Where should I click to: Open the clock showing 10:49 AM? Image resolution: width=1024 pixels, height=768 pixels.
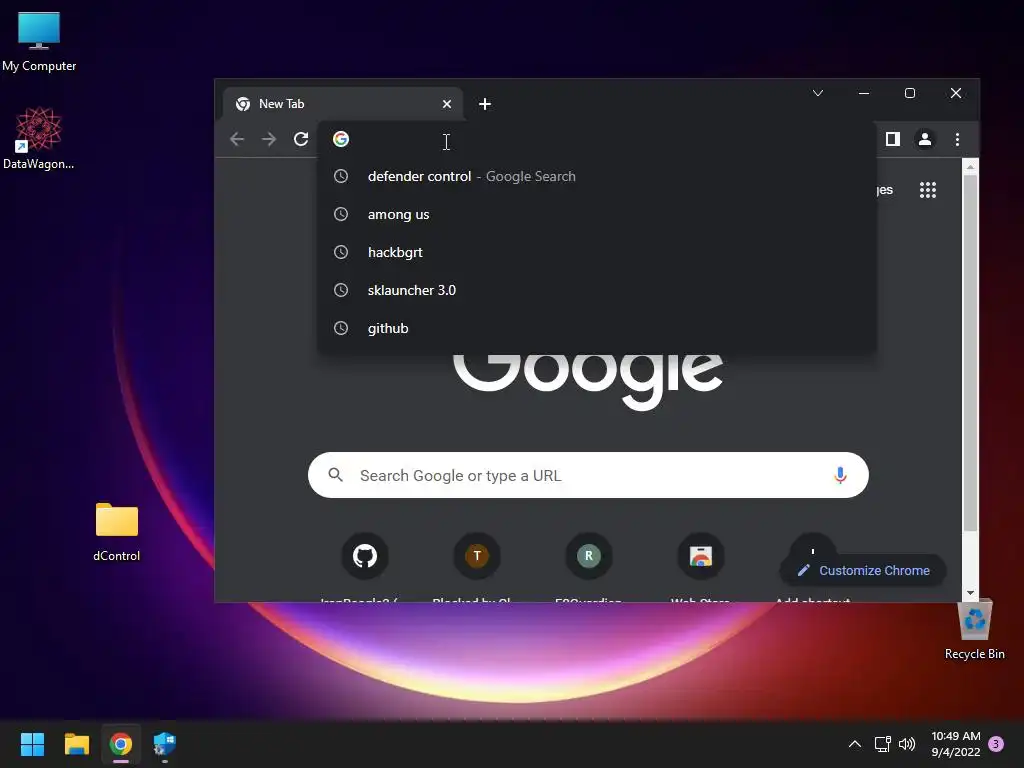pyautogui.click(x=956, y=744)
